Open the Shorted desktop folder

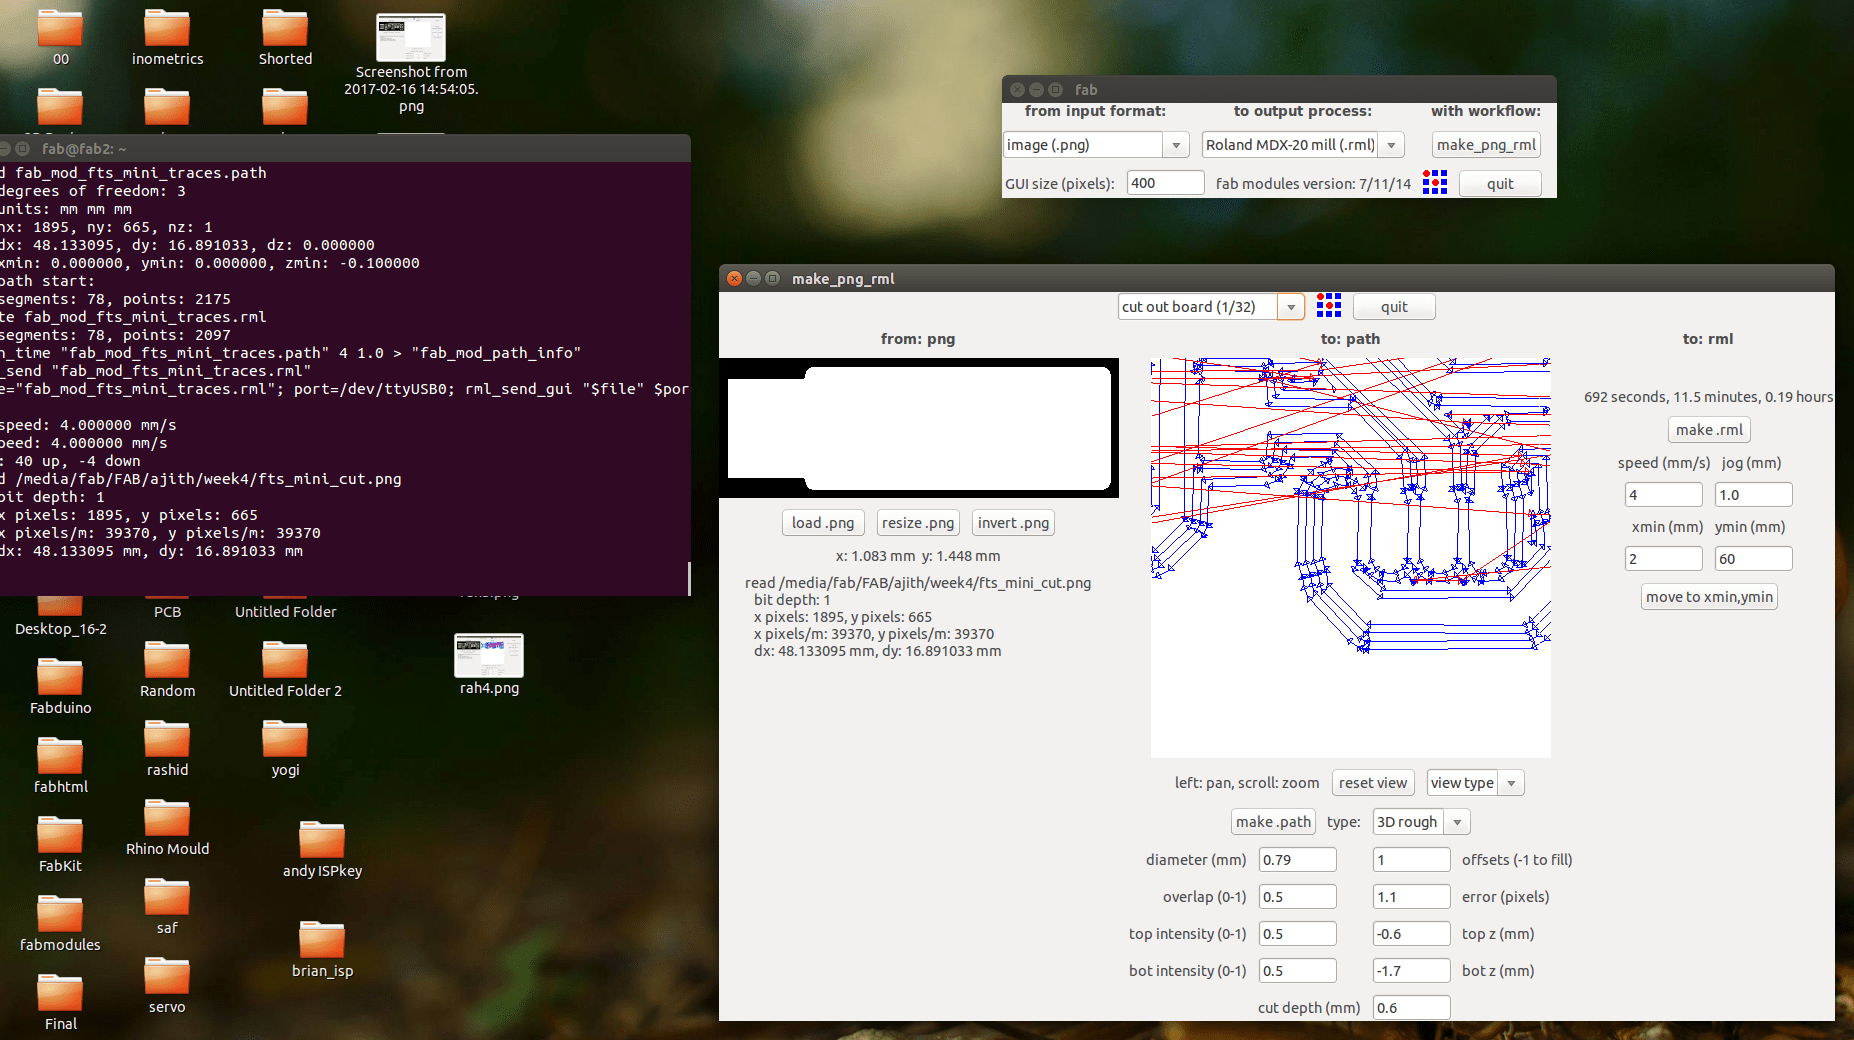tap(285, 38)
